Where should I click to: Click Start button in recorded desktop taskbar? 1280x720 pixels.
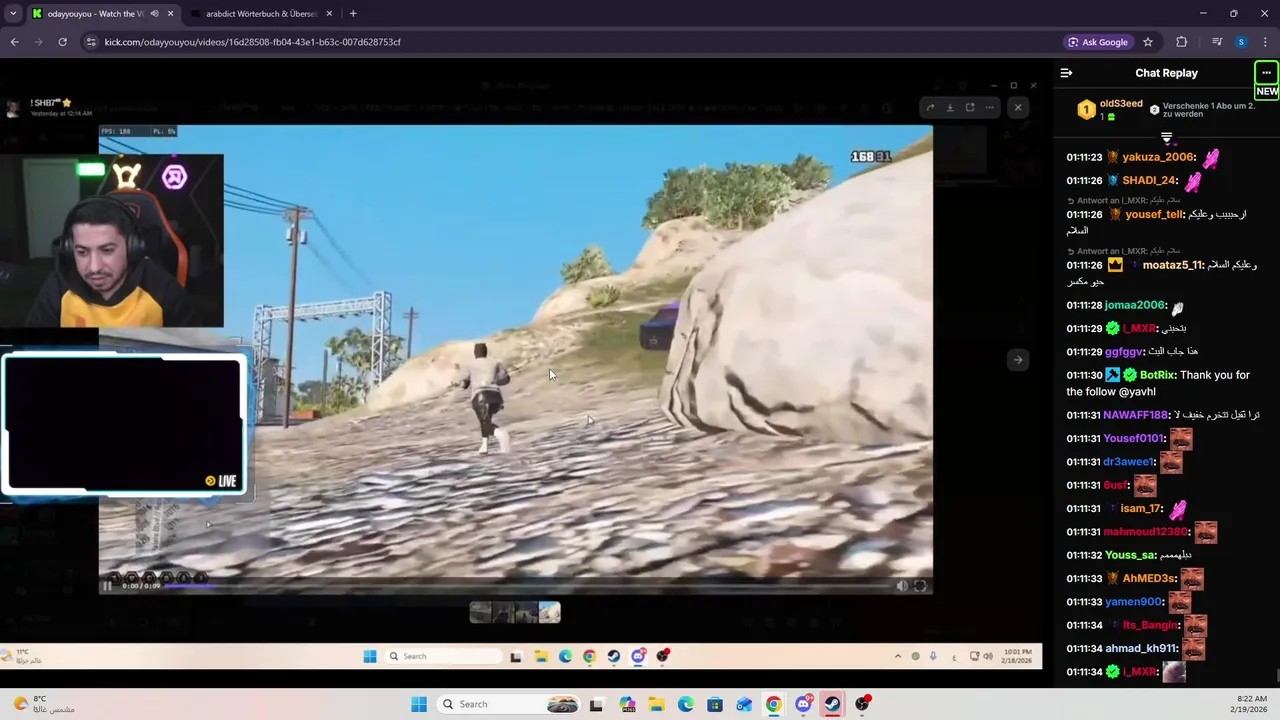click(x=370, y=656)
